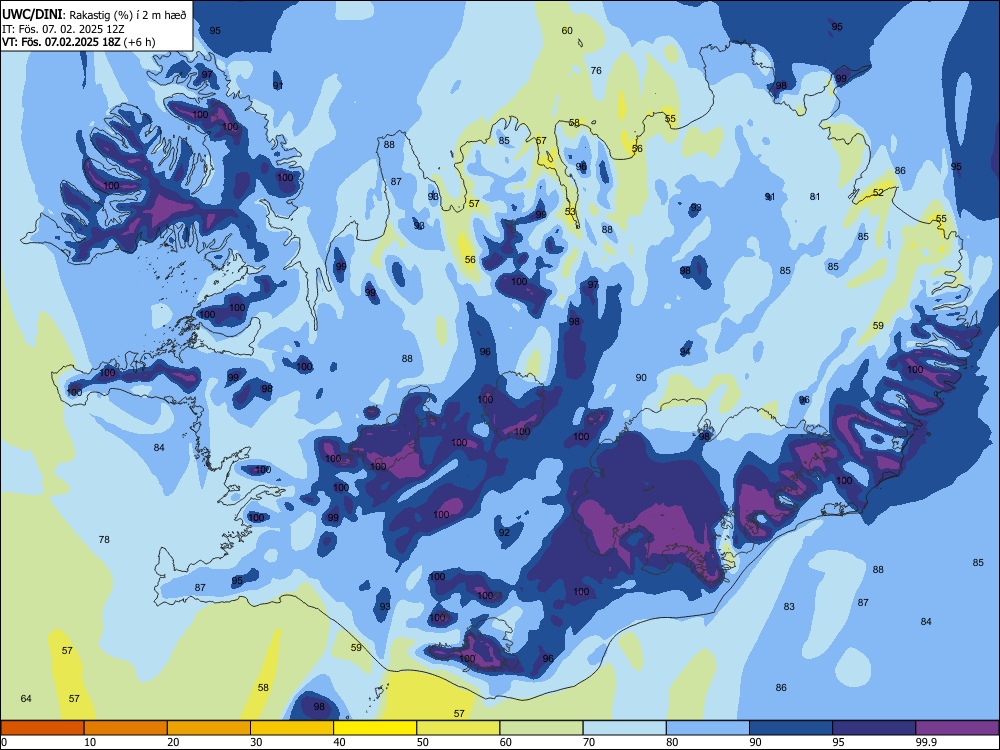
Task: Click the '10' legend tick label
Action: pos(90,742)
